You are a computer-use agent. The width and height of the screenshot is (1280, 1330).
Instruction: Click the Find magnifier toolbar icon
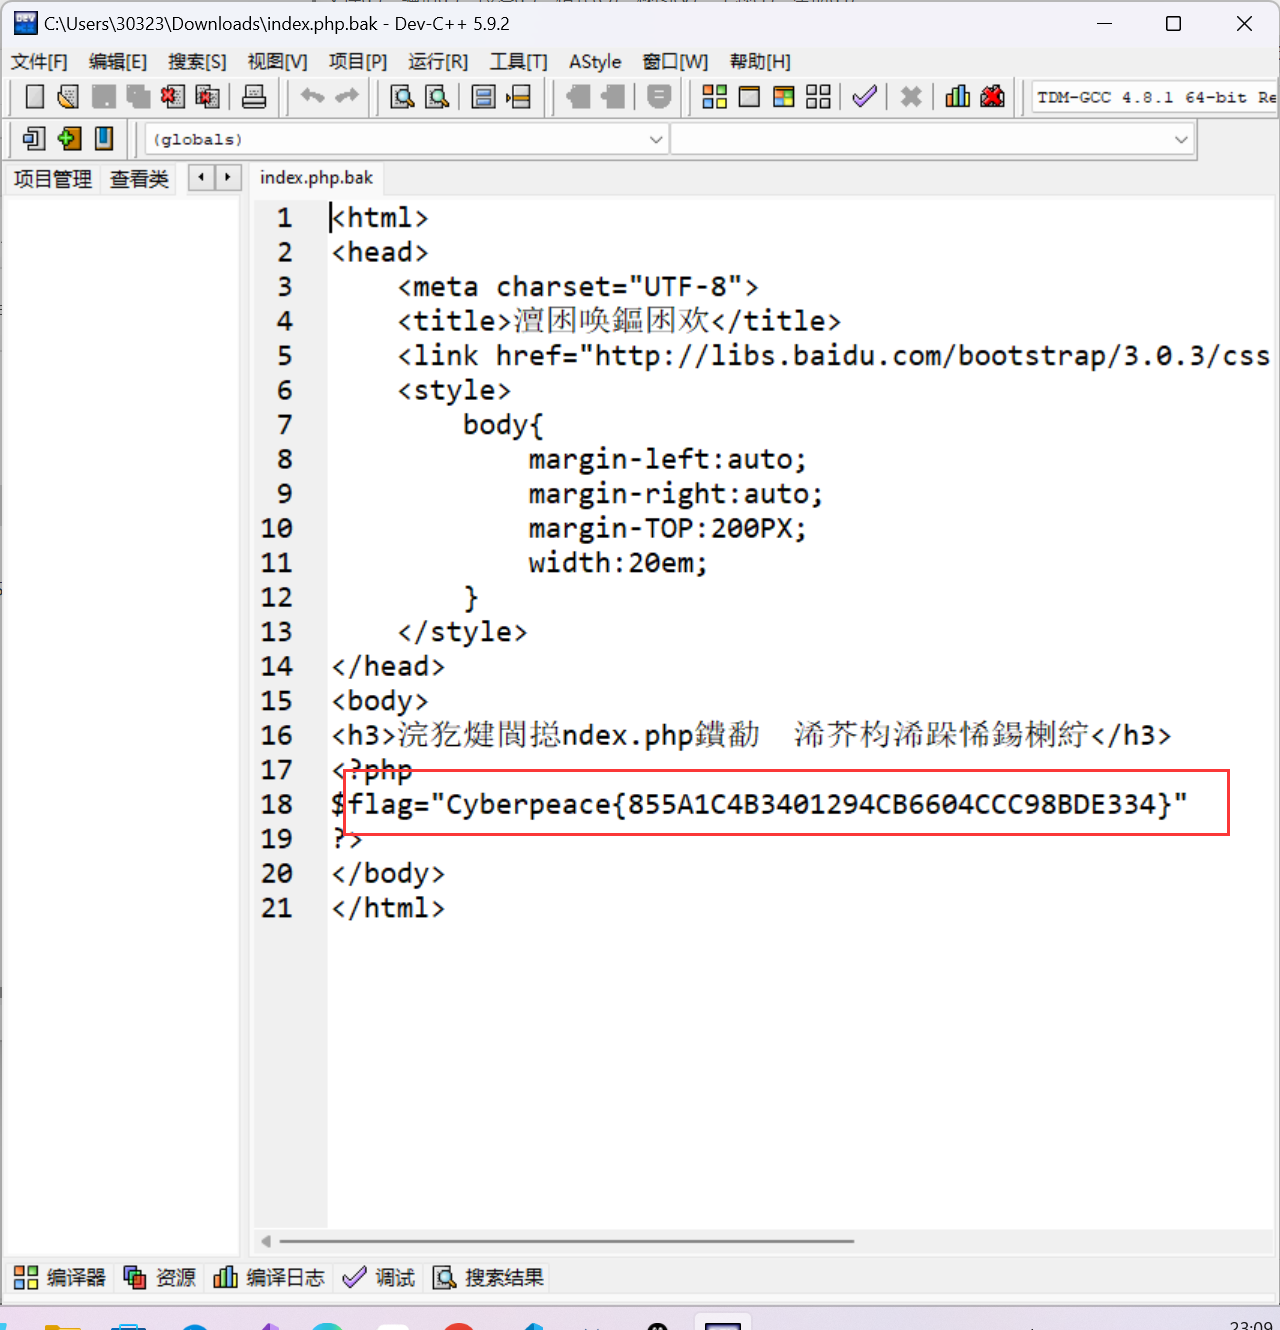click(402, 97)
